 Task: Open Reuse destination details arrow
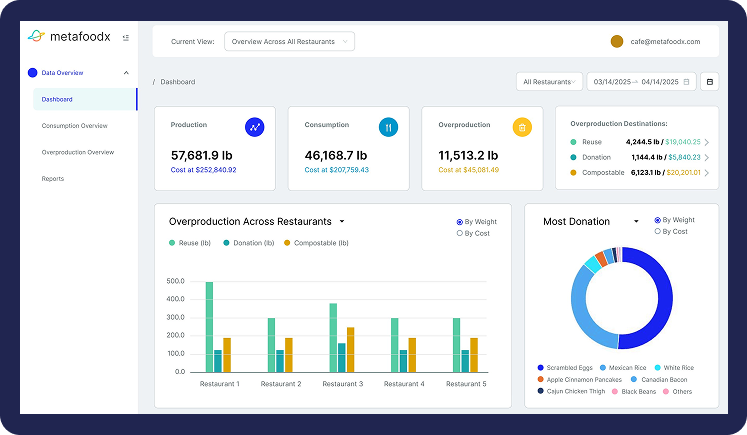(x=707, y=142)
